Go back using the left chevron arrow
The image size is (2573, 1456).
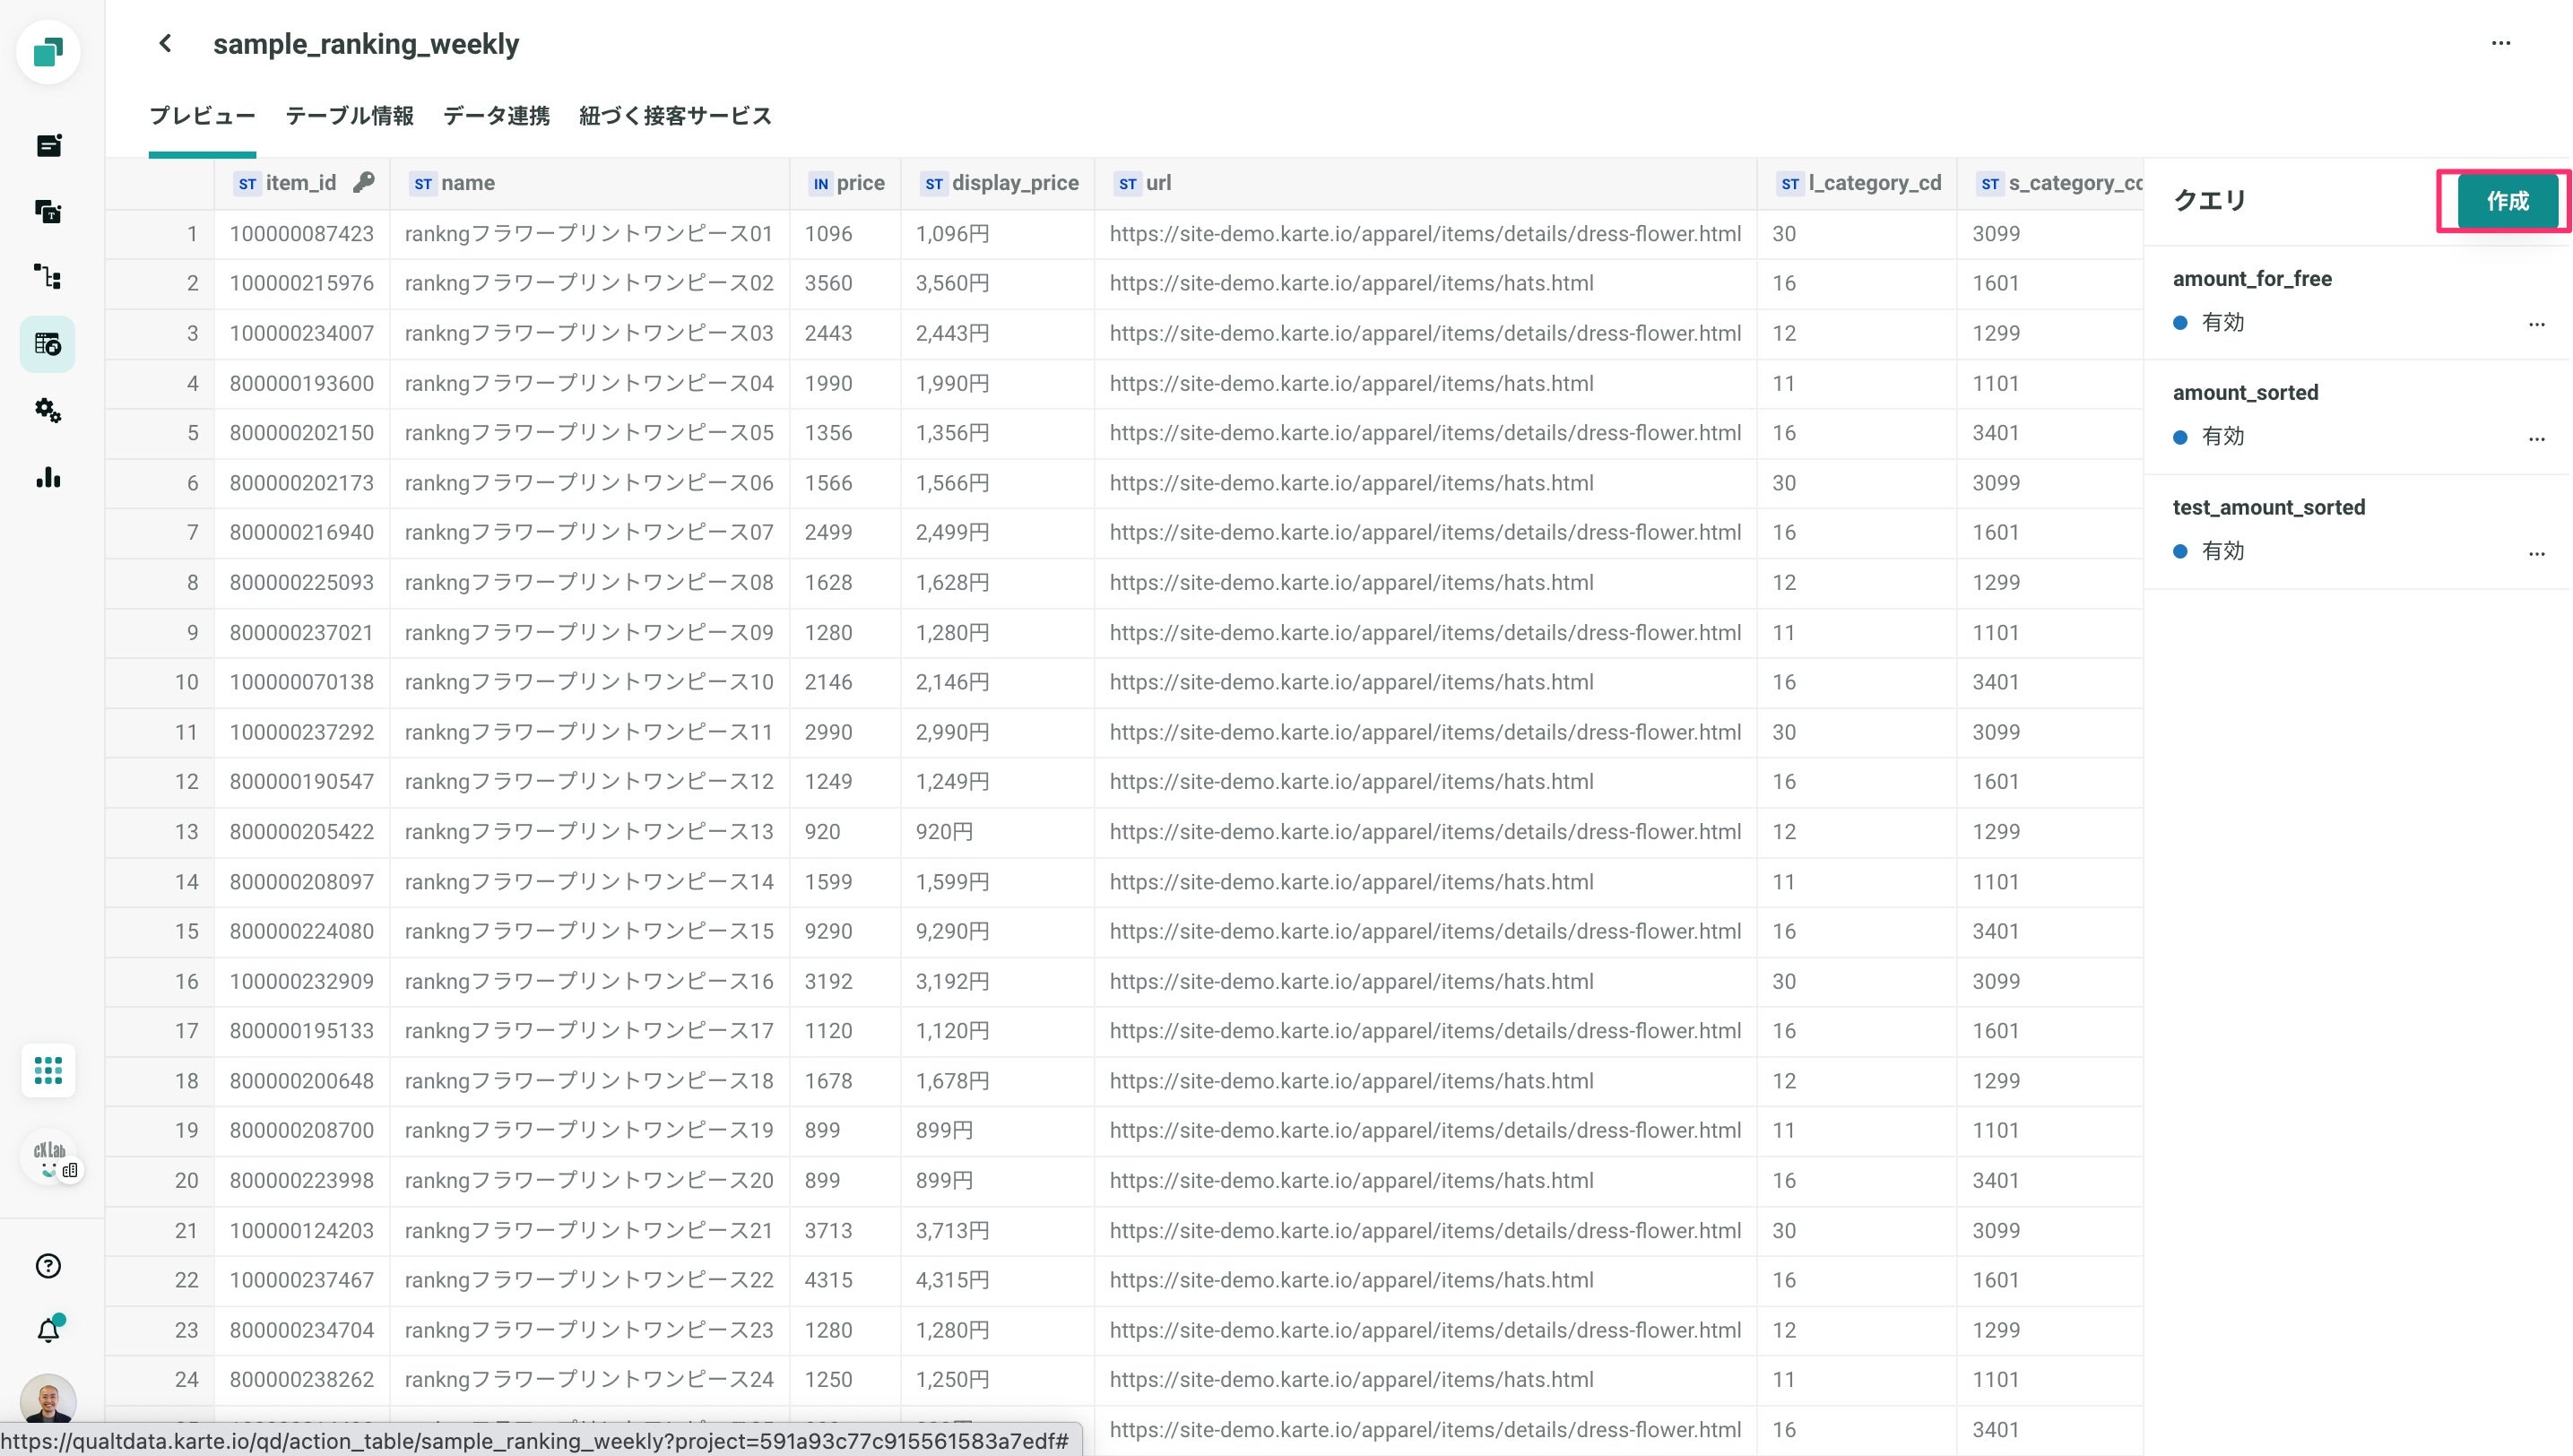166,43
